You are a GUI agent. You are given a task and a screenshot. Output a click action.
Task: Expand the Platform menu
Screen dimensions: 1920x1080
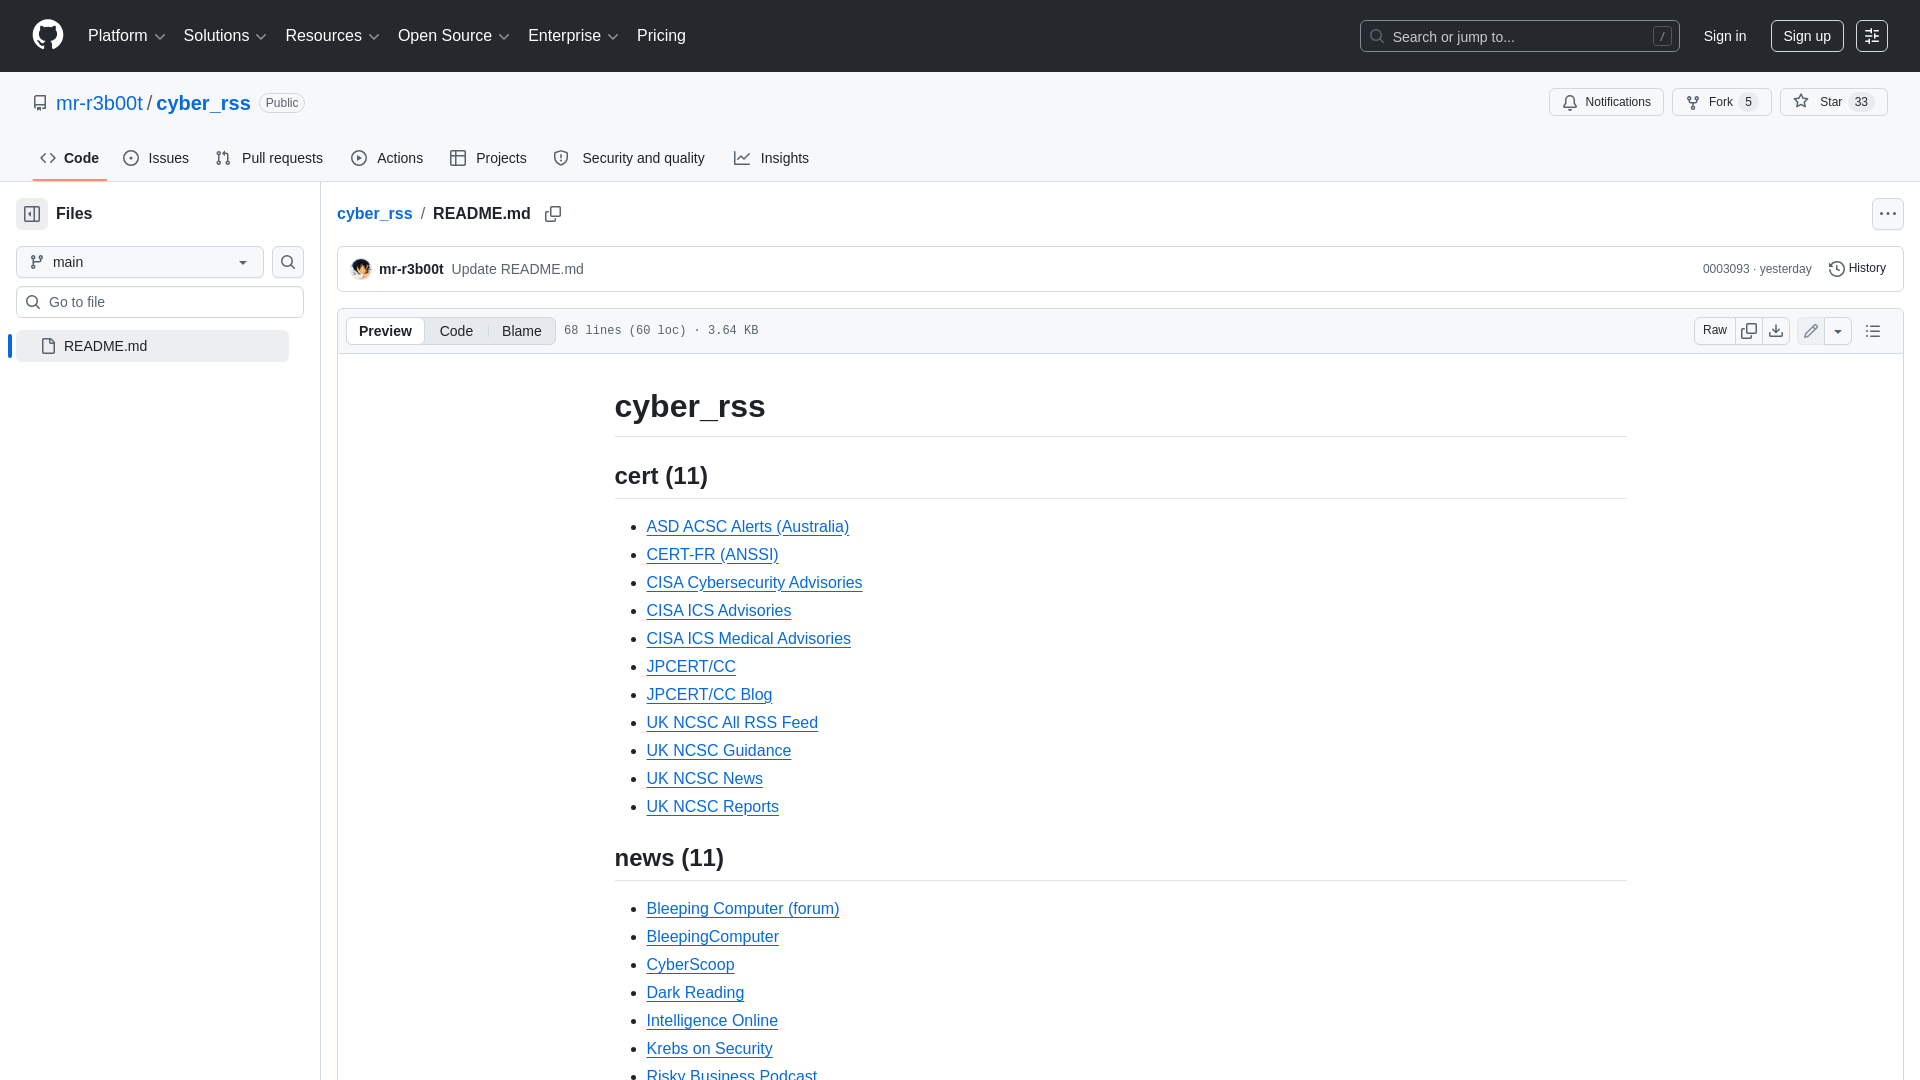click(126, 36)
